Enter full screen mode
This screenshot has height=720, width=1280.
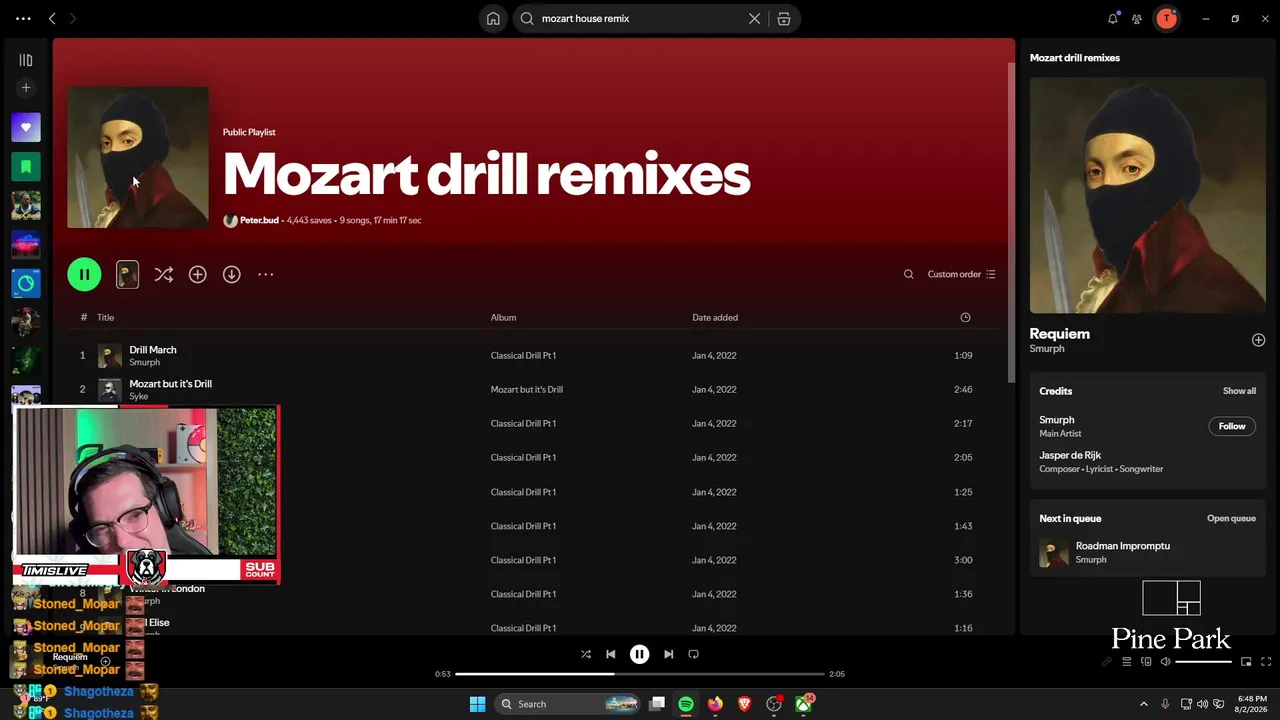pos(1266,661)
